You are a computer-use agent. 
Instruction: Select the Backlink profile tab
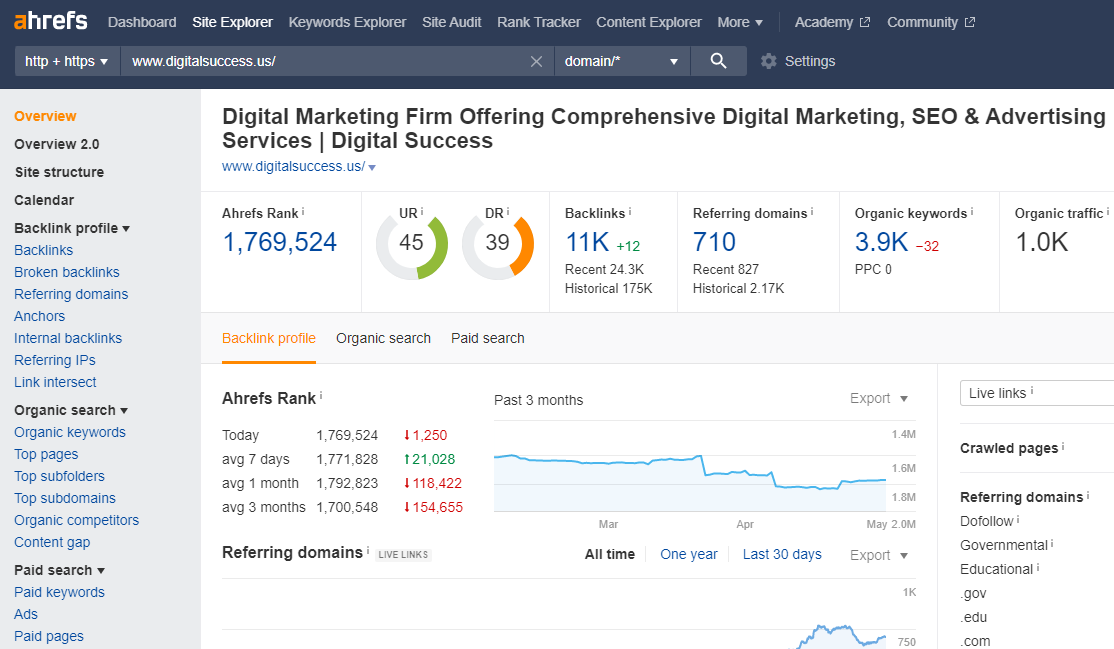[269, 338]
